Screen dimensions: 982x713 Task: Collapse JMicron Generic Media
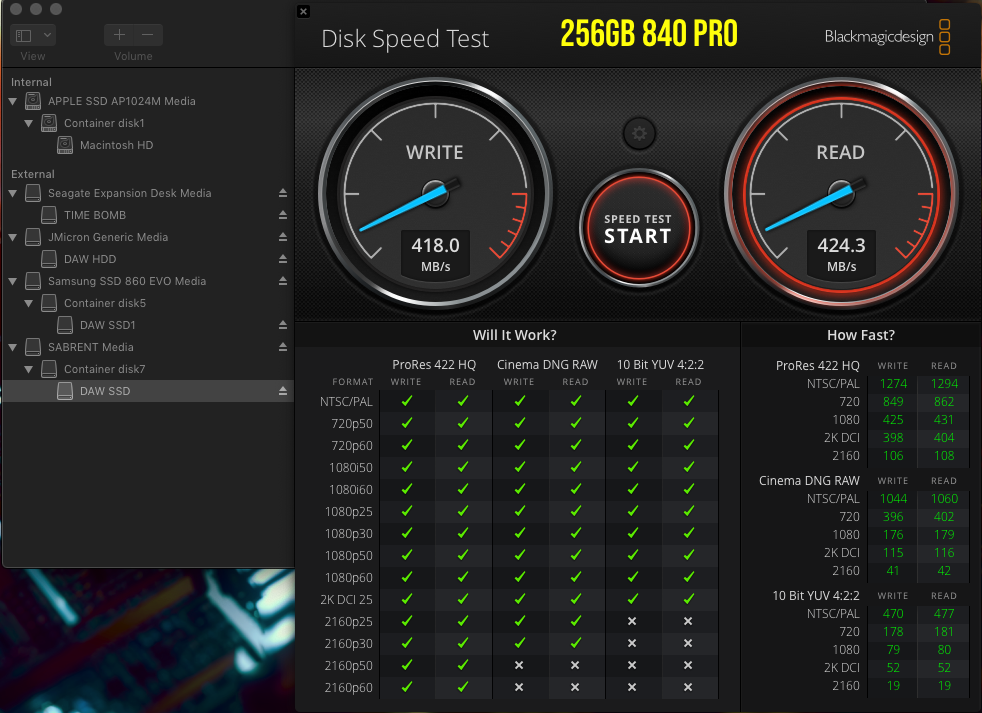tap(13, 237)
